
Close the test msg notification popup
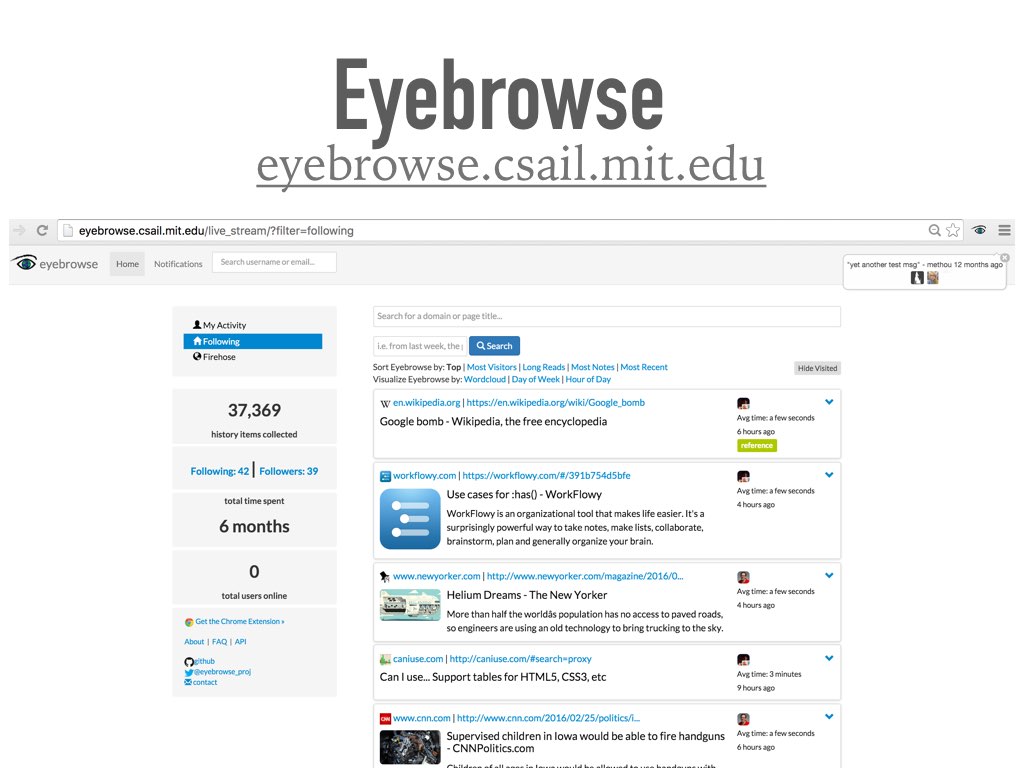tap(1004, 258)
